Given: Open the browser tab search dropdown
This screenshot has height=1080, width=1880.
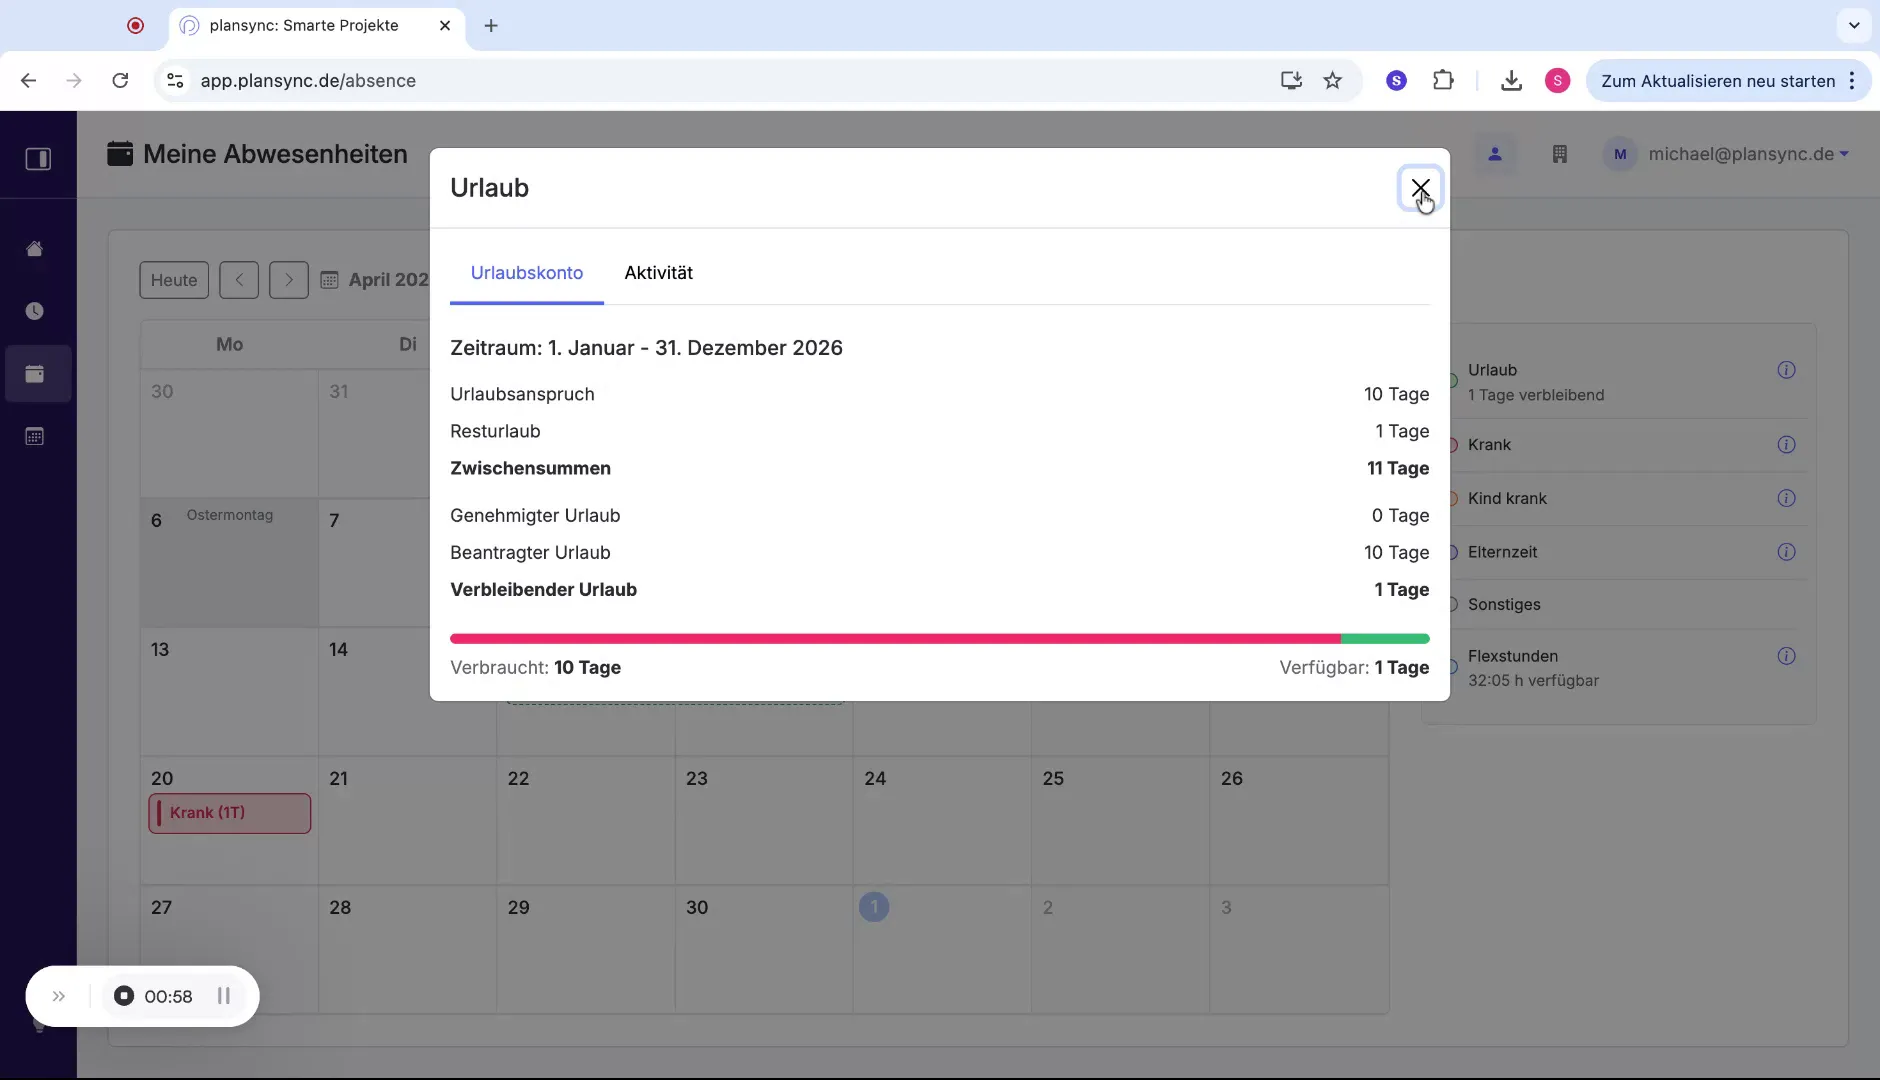Looking at the screenshot, I should click(x=1854, y=26).
